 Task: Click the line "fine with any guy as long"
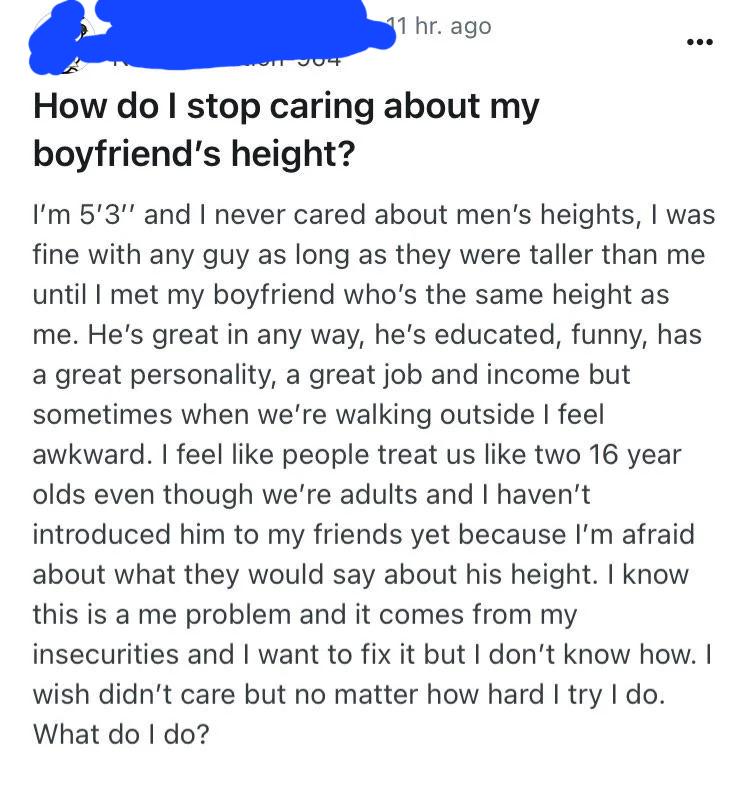pyautogui.click(x=369, y=255)
